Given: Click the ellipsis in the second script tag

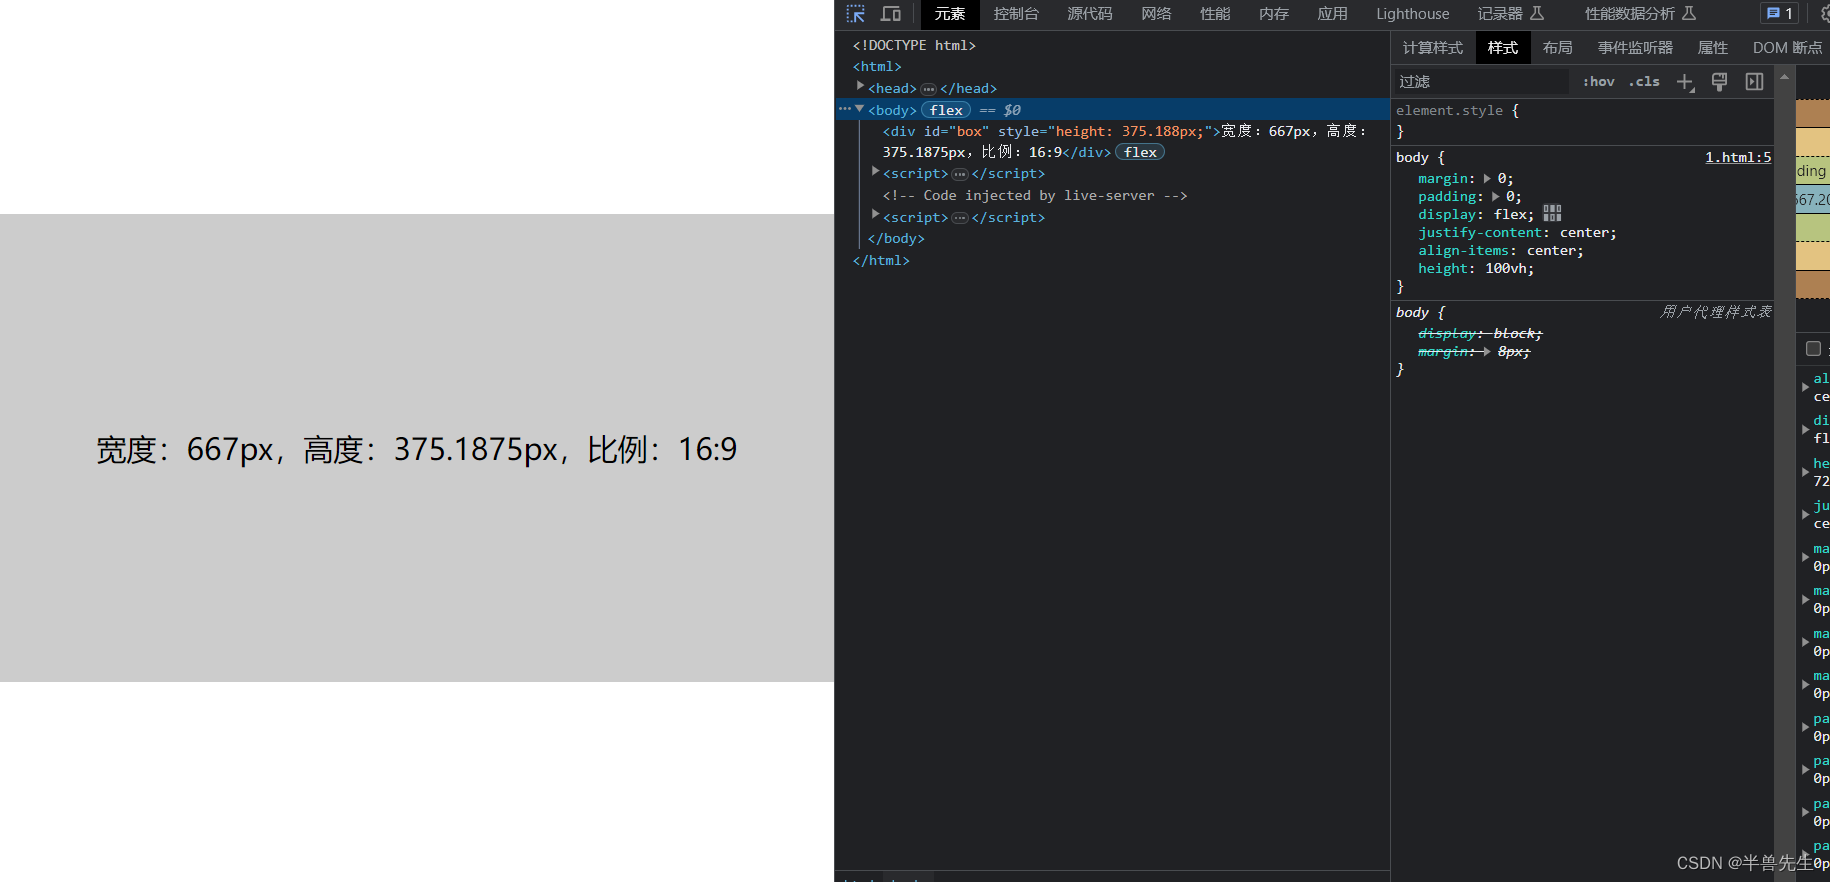Looking at the screenshot, I should (960, 218).
